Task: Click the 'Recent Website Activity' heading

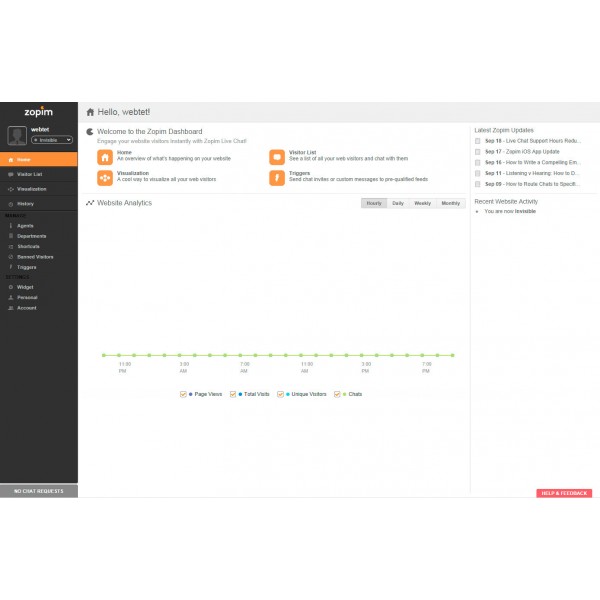Action: point(506,201)
